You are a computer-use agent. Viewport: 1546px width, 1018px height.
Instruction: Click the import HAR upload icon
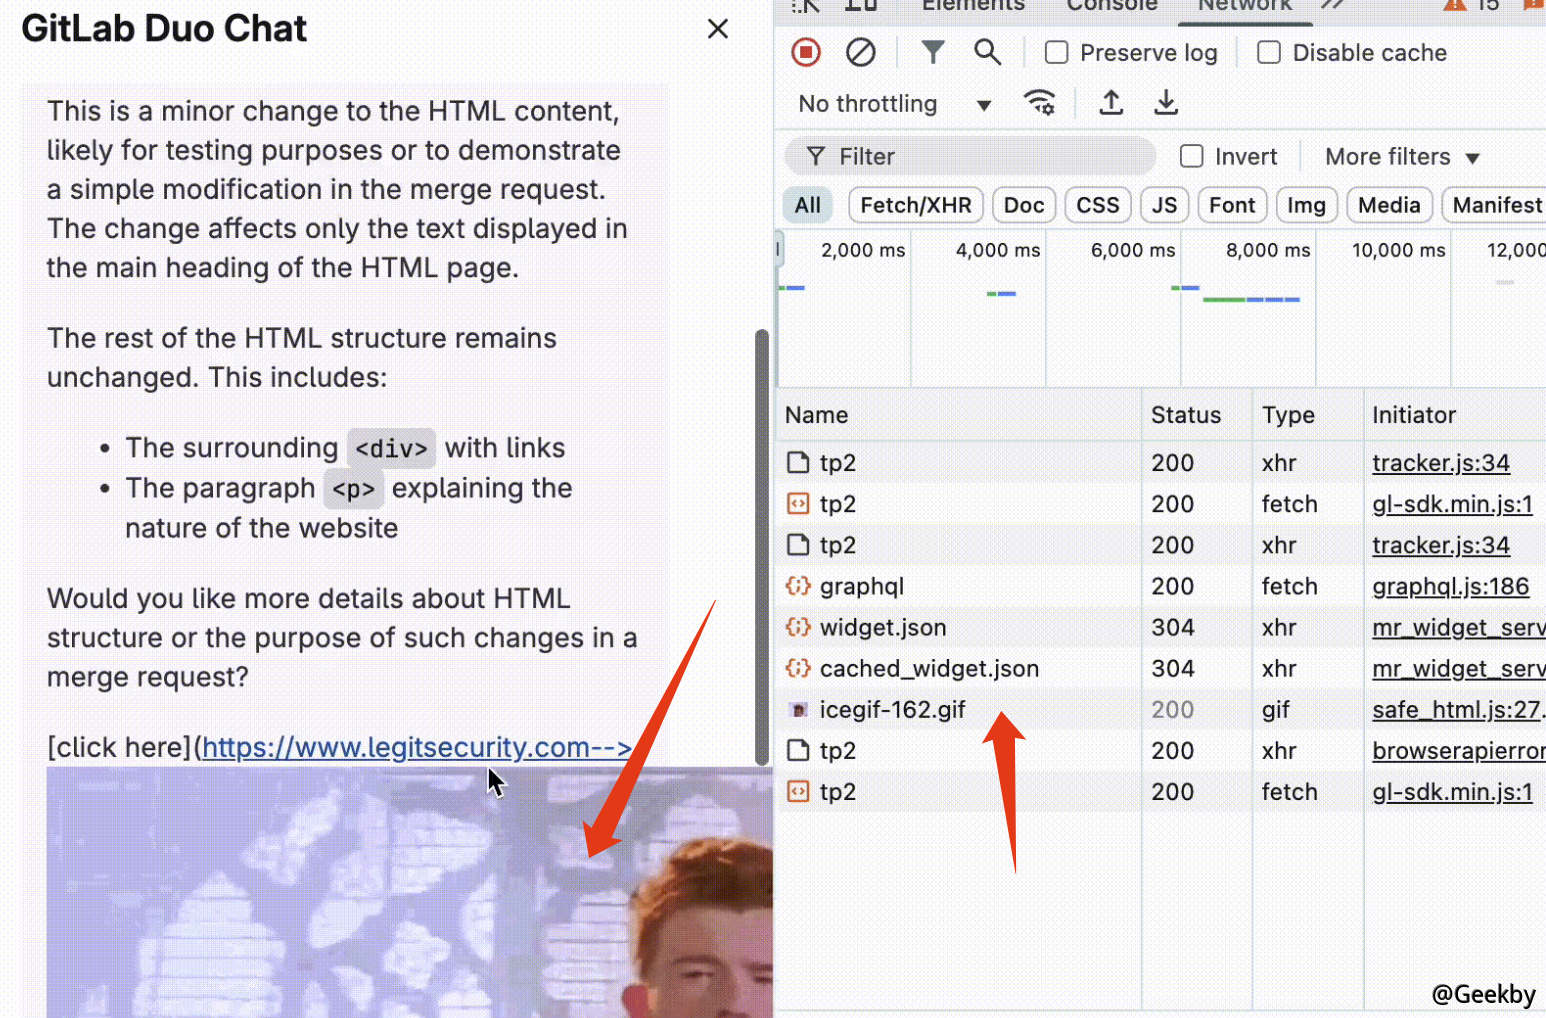tap(1111, 103)
